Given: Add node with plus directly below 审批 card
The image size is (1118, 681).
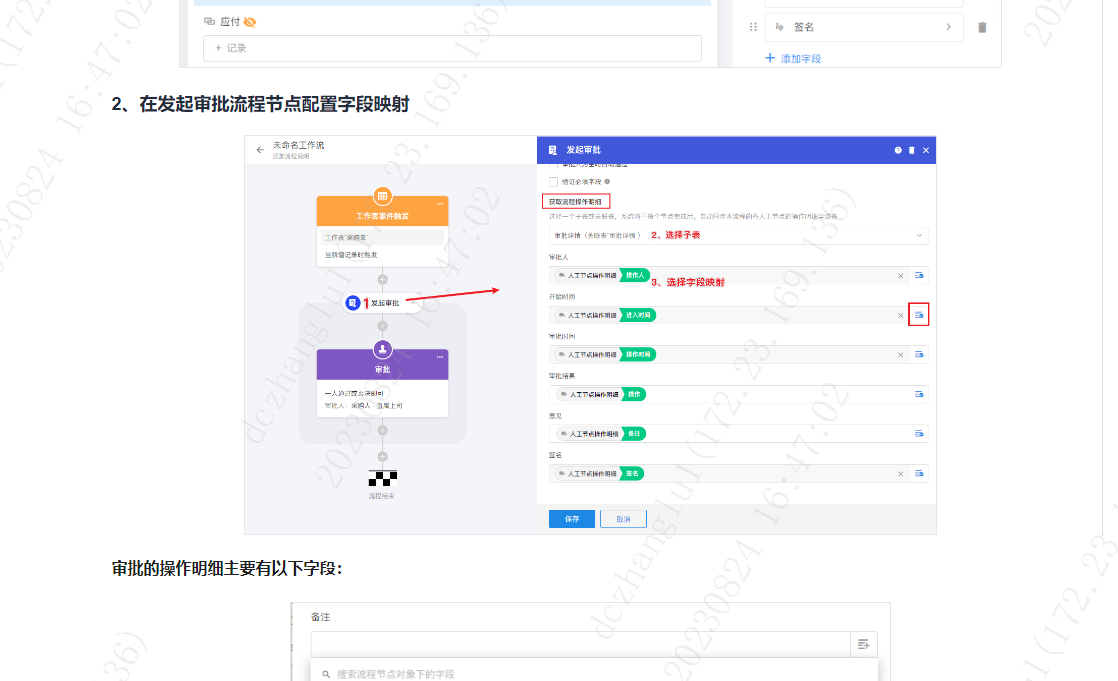Looking at the screenshot, I should (x=382, y=431).
